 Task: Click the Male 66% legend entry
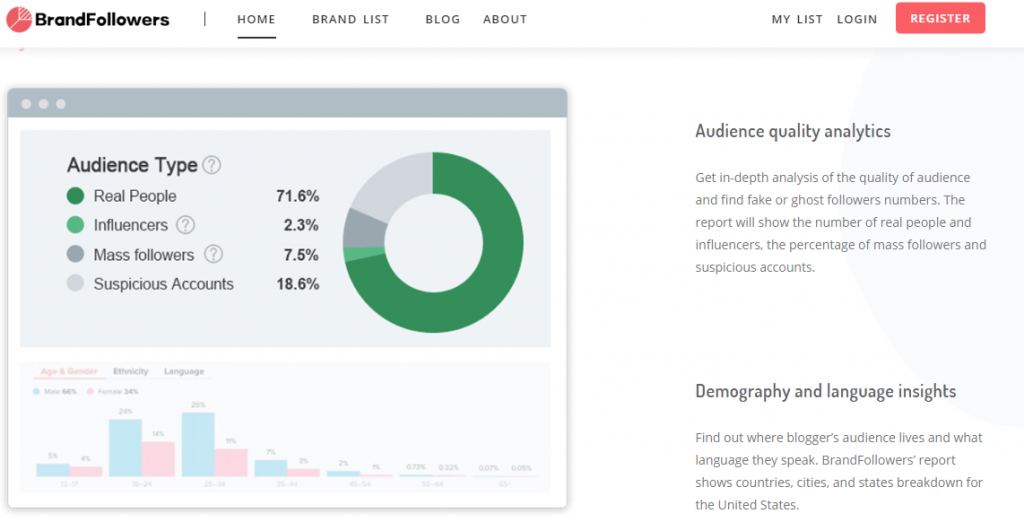55,391
